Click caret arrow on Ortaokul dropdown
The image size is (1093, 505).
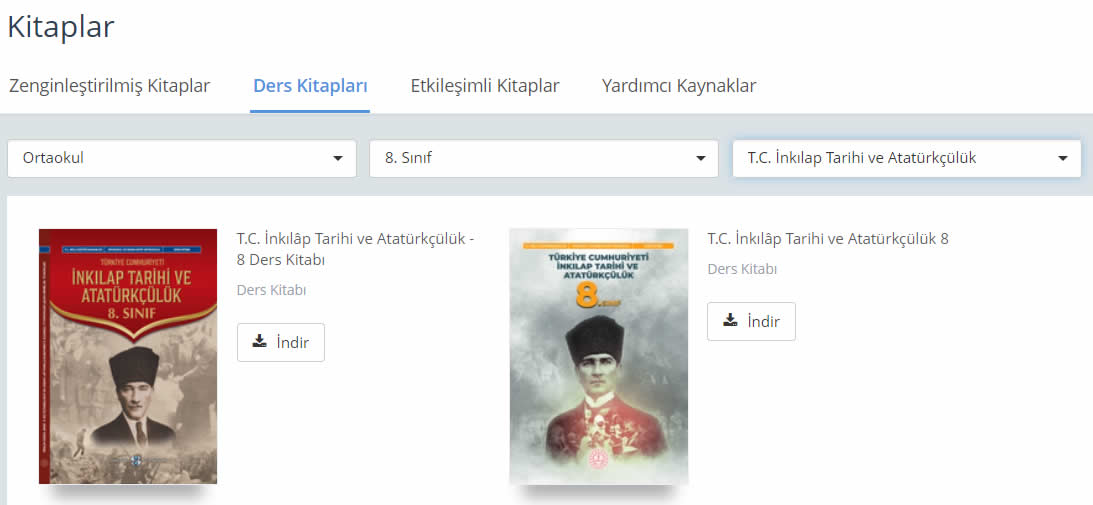(338, 158)
